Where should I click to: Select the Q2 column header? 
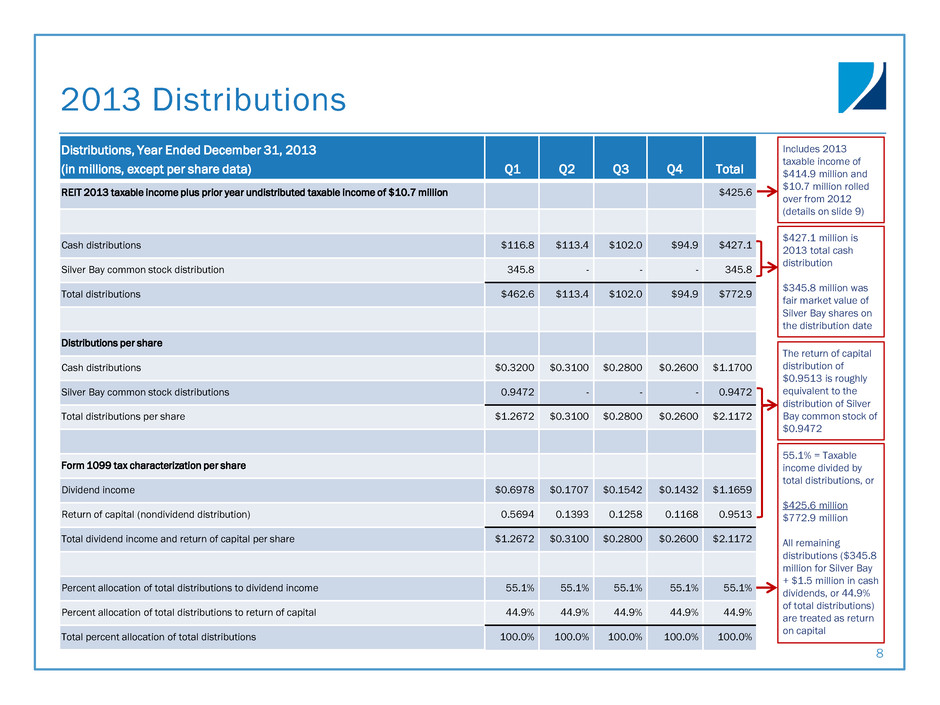(x=569, y=169)
